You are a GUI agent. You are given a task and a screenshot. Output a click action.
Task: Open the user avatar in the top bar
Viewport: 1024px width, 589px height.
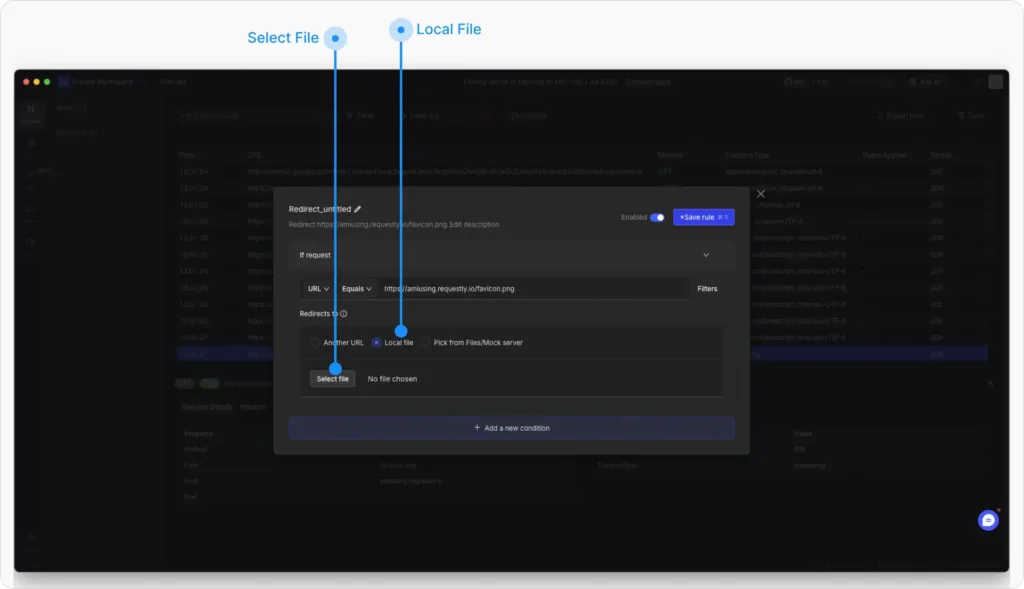[996, 83]
